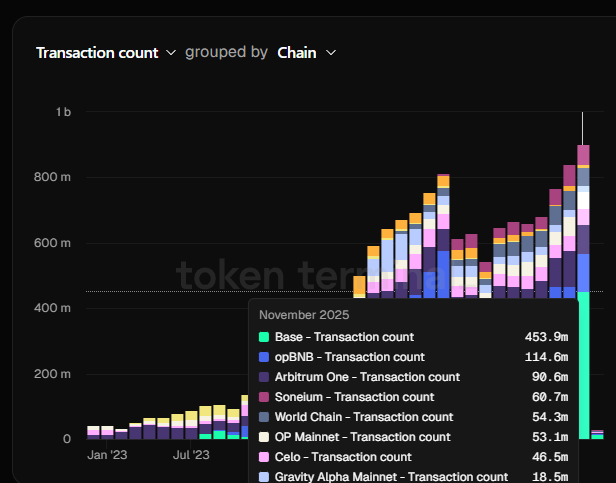The width and height of the screenshot is (616, 483).
Task: Click the pink Celo legend swatch
Action: 264,457
